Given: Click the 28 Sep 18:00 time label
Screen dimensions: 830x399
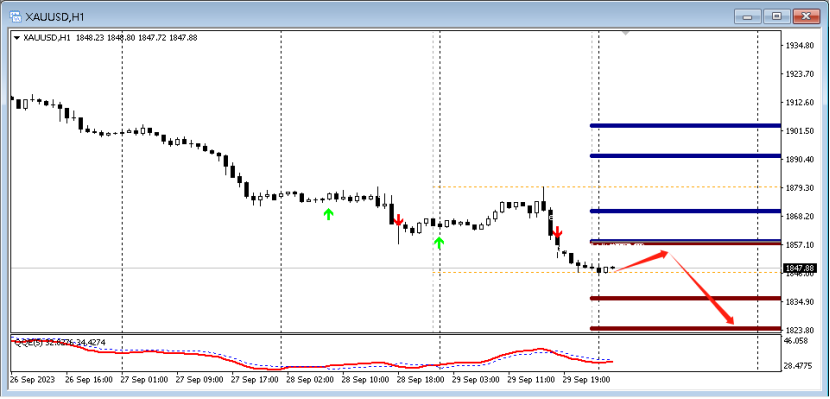Looking at the screenshot, I should click(x=420, y=380).
